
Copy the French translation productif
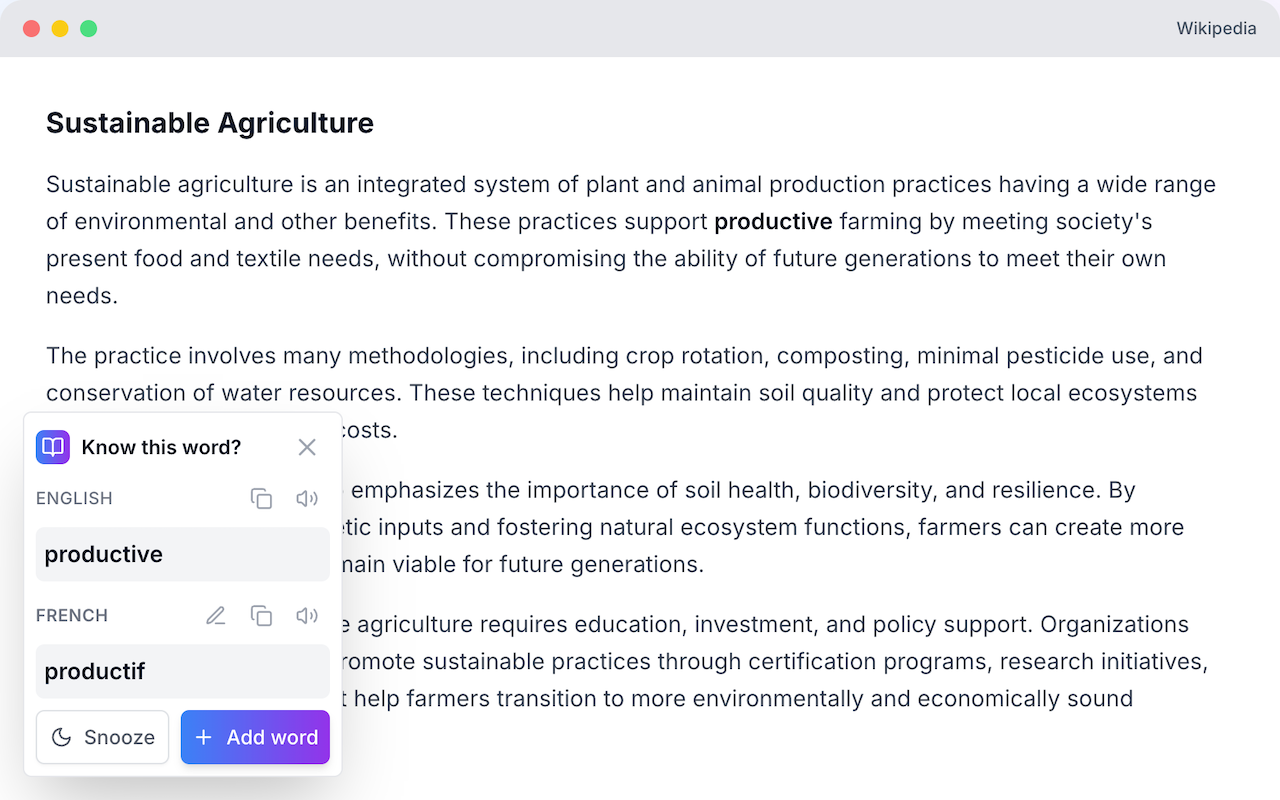(261, 615)
